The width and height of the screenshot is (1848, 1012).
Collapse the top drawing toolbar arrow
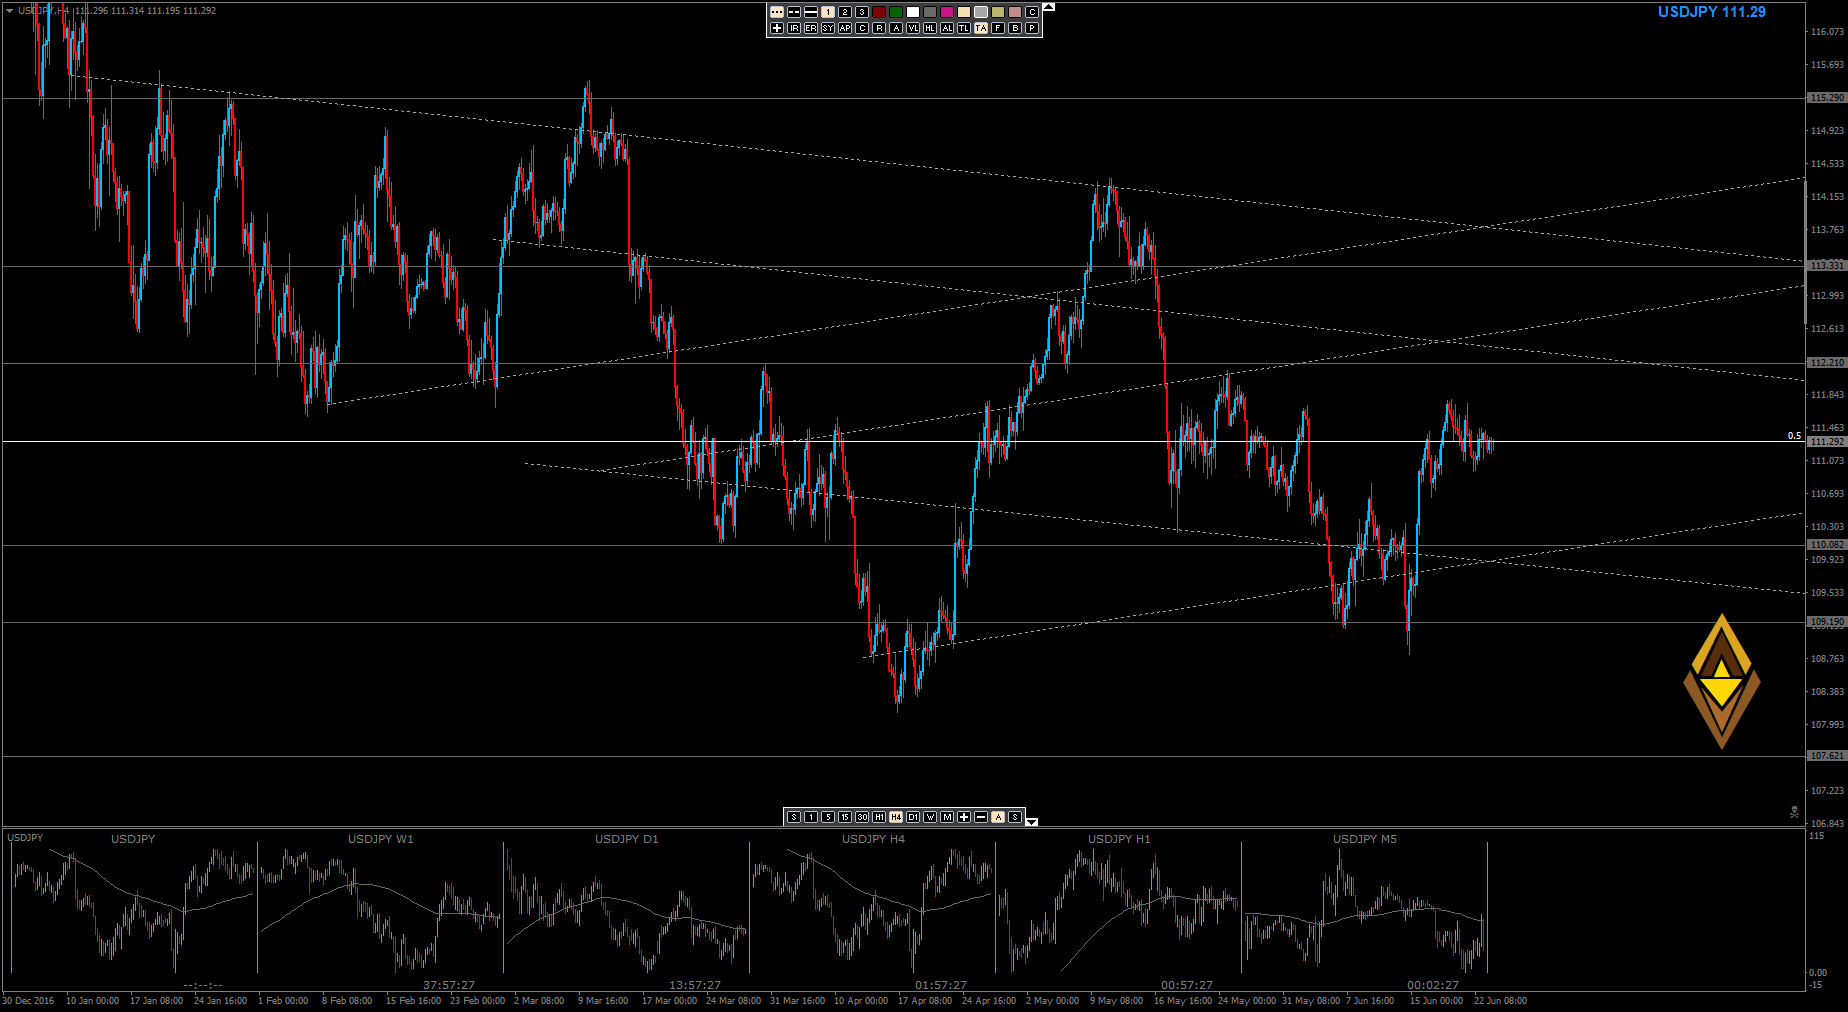click(1049, 7)
